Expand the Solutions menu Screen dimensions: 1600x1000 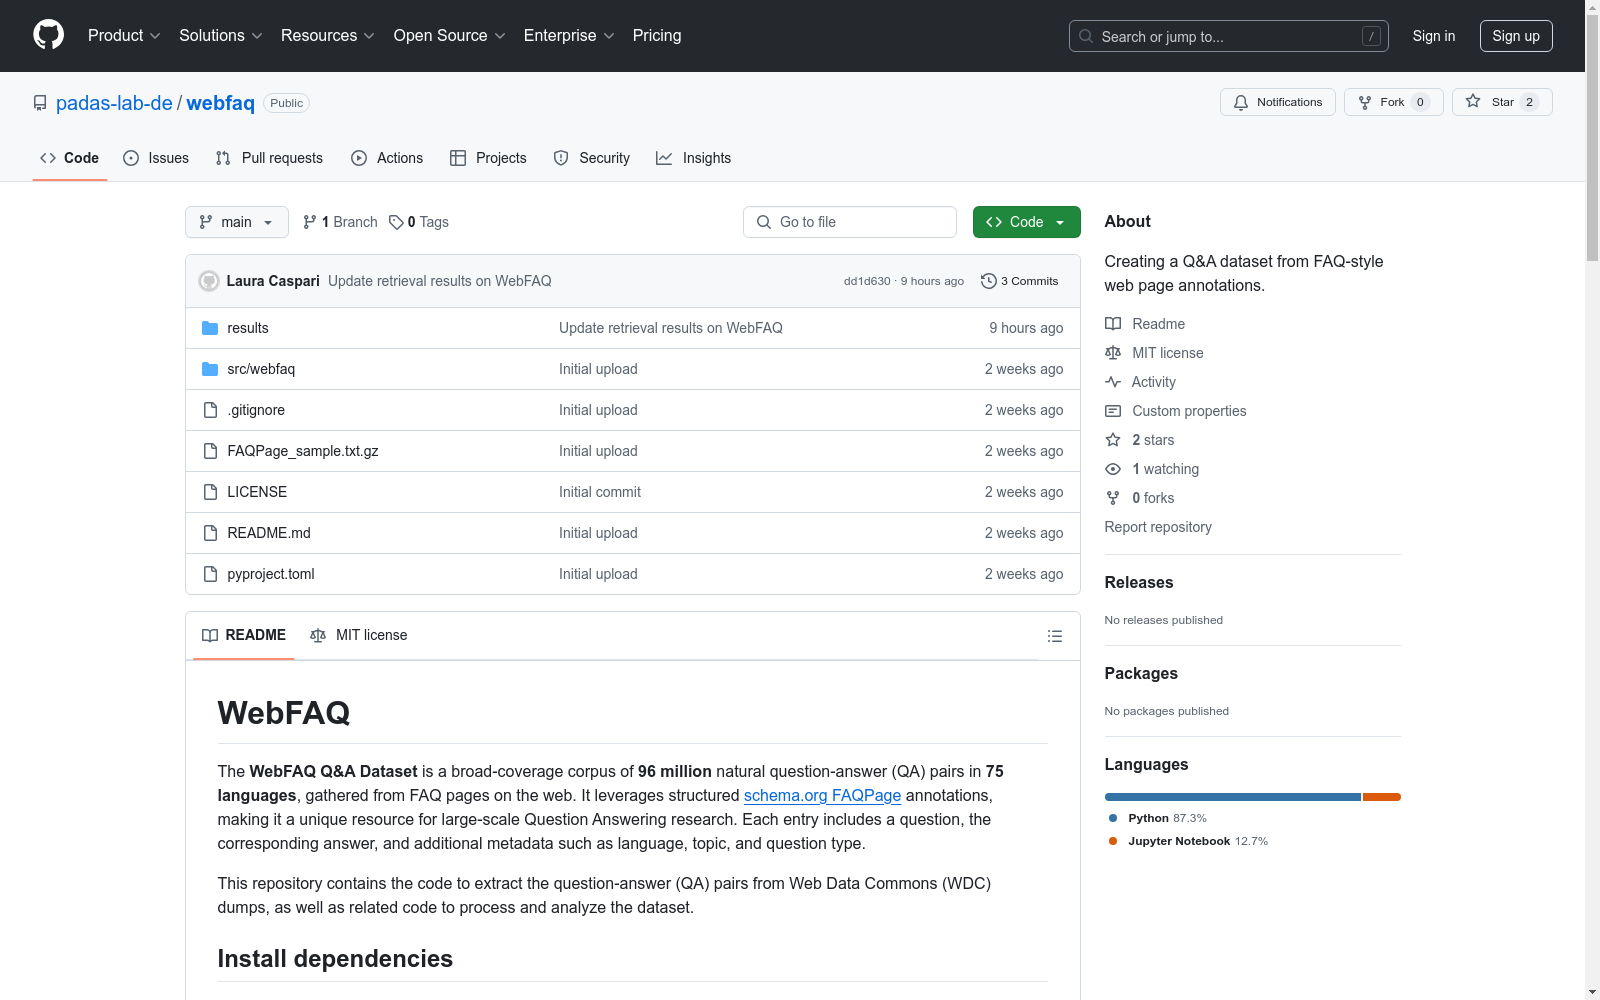[221, 36]
